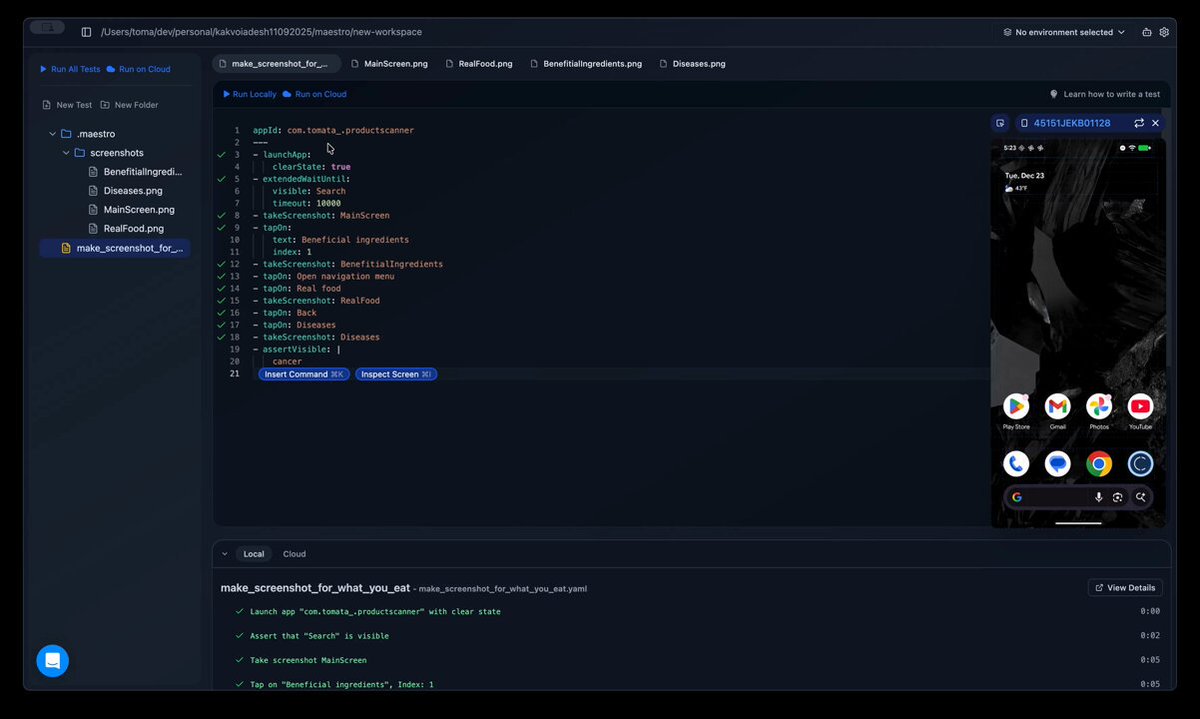Open the Phone dialer app on device
The image size is (1200, 719).
(x=1016, y=463)
